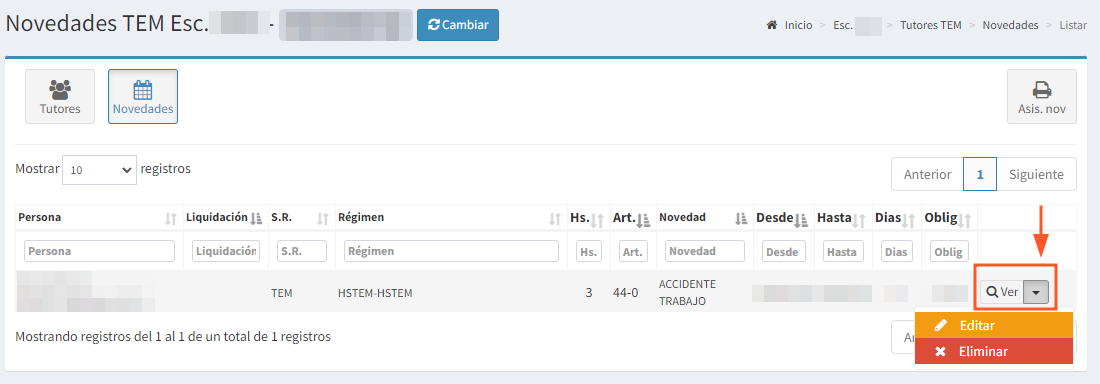Sort table by Régimen column
This screenshot has width=1100, height=384.
tap(450, 218)
